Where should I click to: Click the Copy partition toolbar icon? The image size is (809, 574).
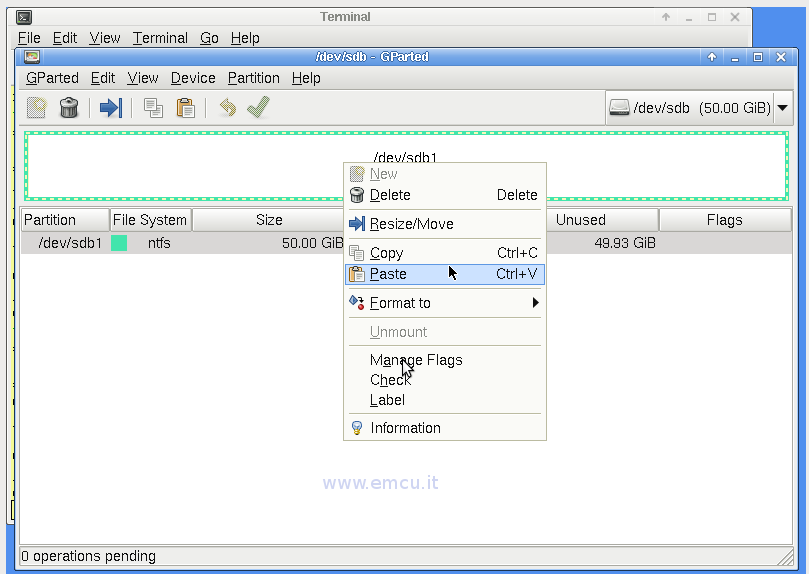click(153, 108)
